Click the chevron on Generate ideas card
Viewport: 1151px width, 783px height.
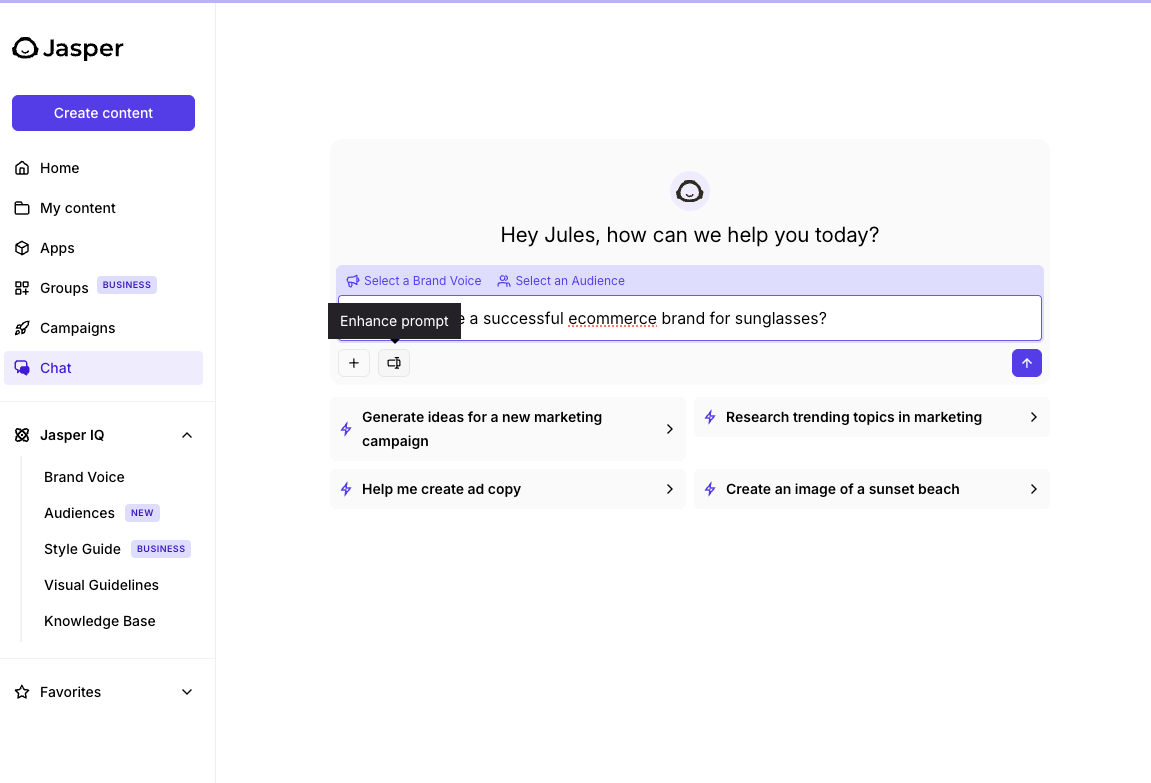(x=669, y=429)
